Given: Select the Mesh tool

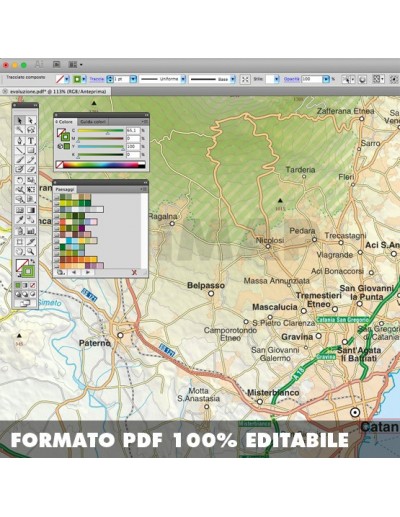Looking at the screenshot, I should click(20, 210).
